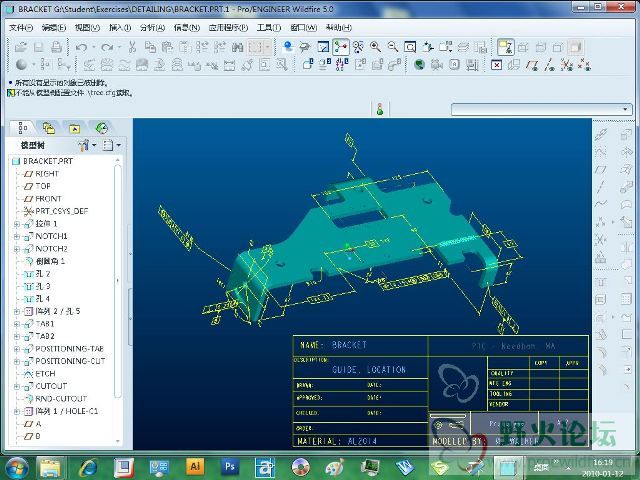The image size is (640, 480).
Task: Click the Find binoculars icon
Action: click(237, 47)
